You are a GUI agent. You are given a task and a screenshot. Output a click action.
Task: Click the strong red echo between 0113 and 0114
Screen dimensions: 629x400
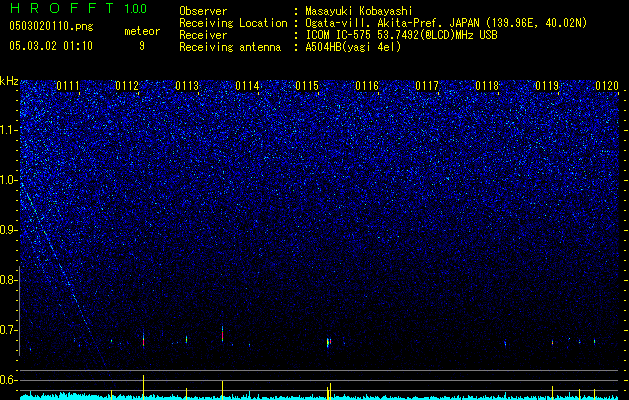click(222, 334)
